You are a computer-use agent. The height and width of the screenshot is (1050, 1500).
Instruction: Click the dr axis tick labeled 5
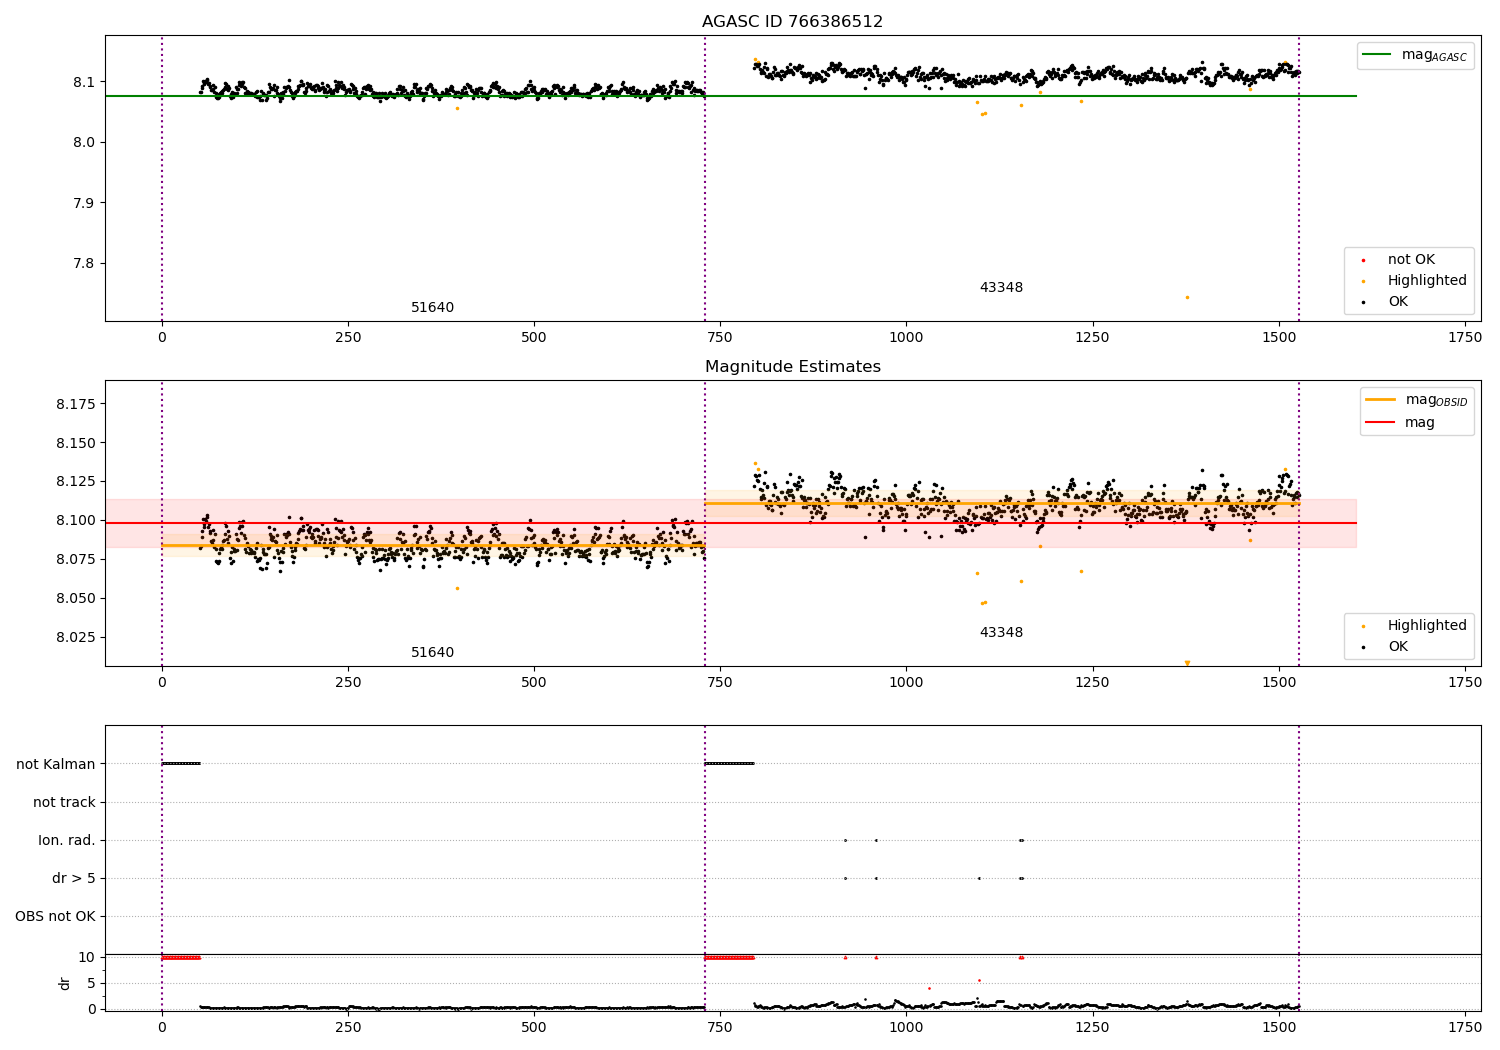[91, 983]
